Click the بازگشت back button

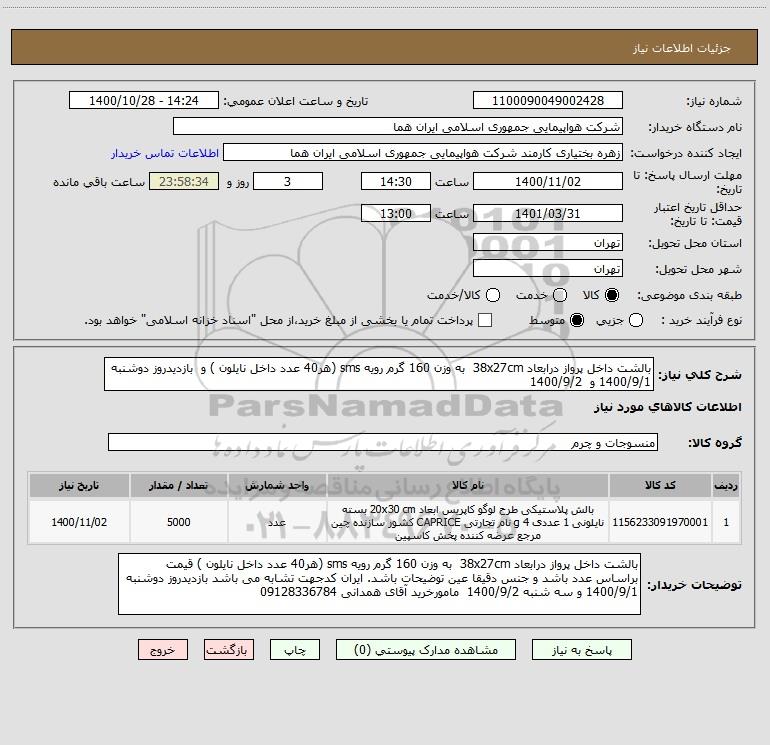click(229, 650)
